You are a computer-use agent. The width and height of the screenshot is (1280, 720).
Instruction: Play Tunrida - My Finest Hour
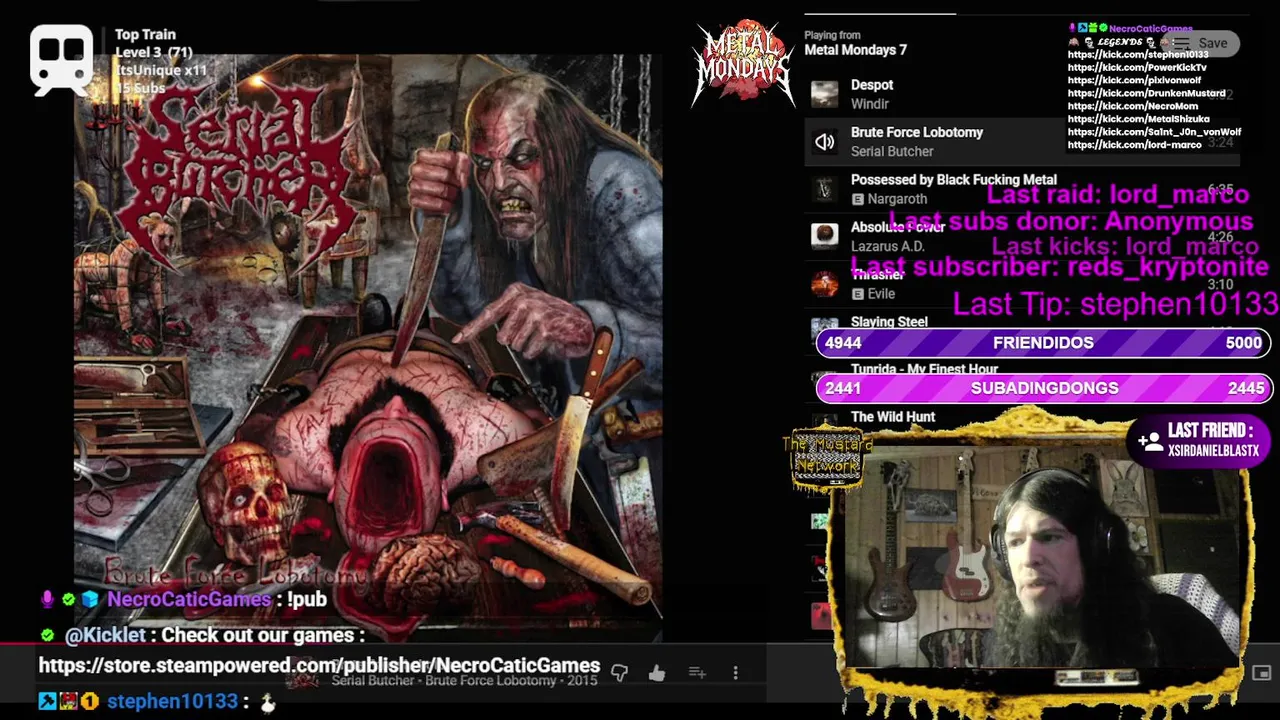(924, 369)
